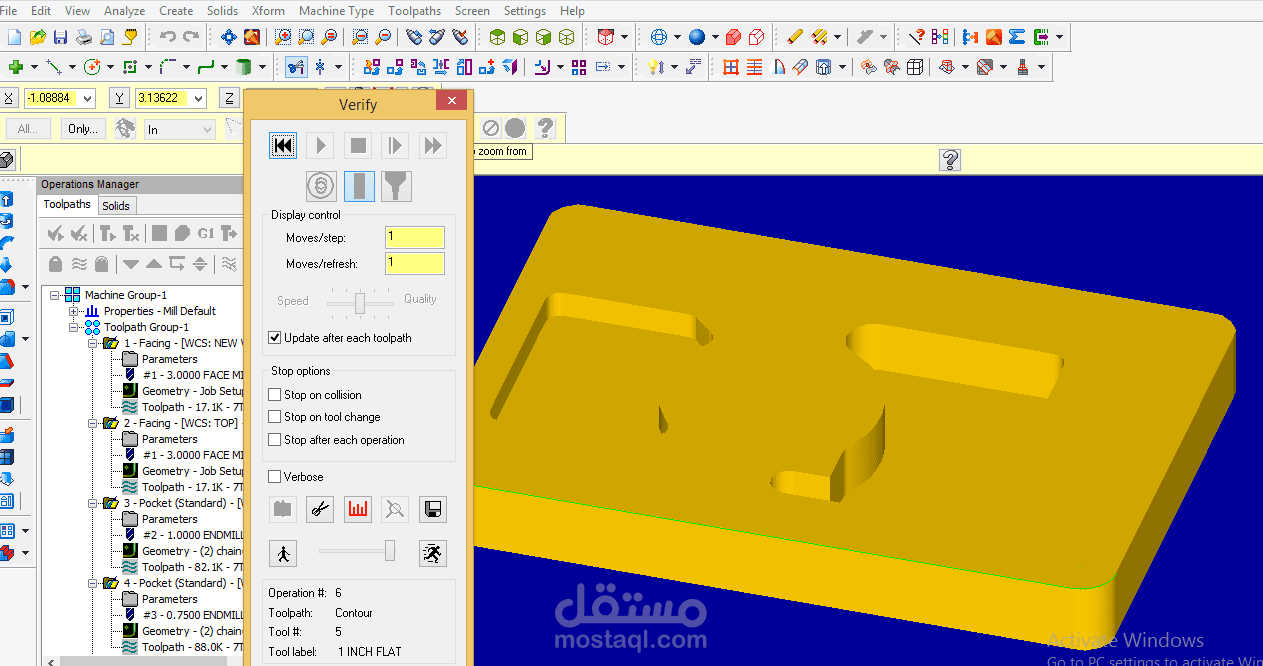
Task: Open the Solids menu in menu bar
Action: click(x=222, y=11)
